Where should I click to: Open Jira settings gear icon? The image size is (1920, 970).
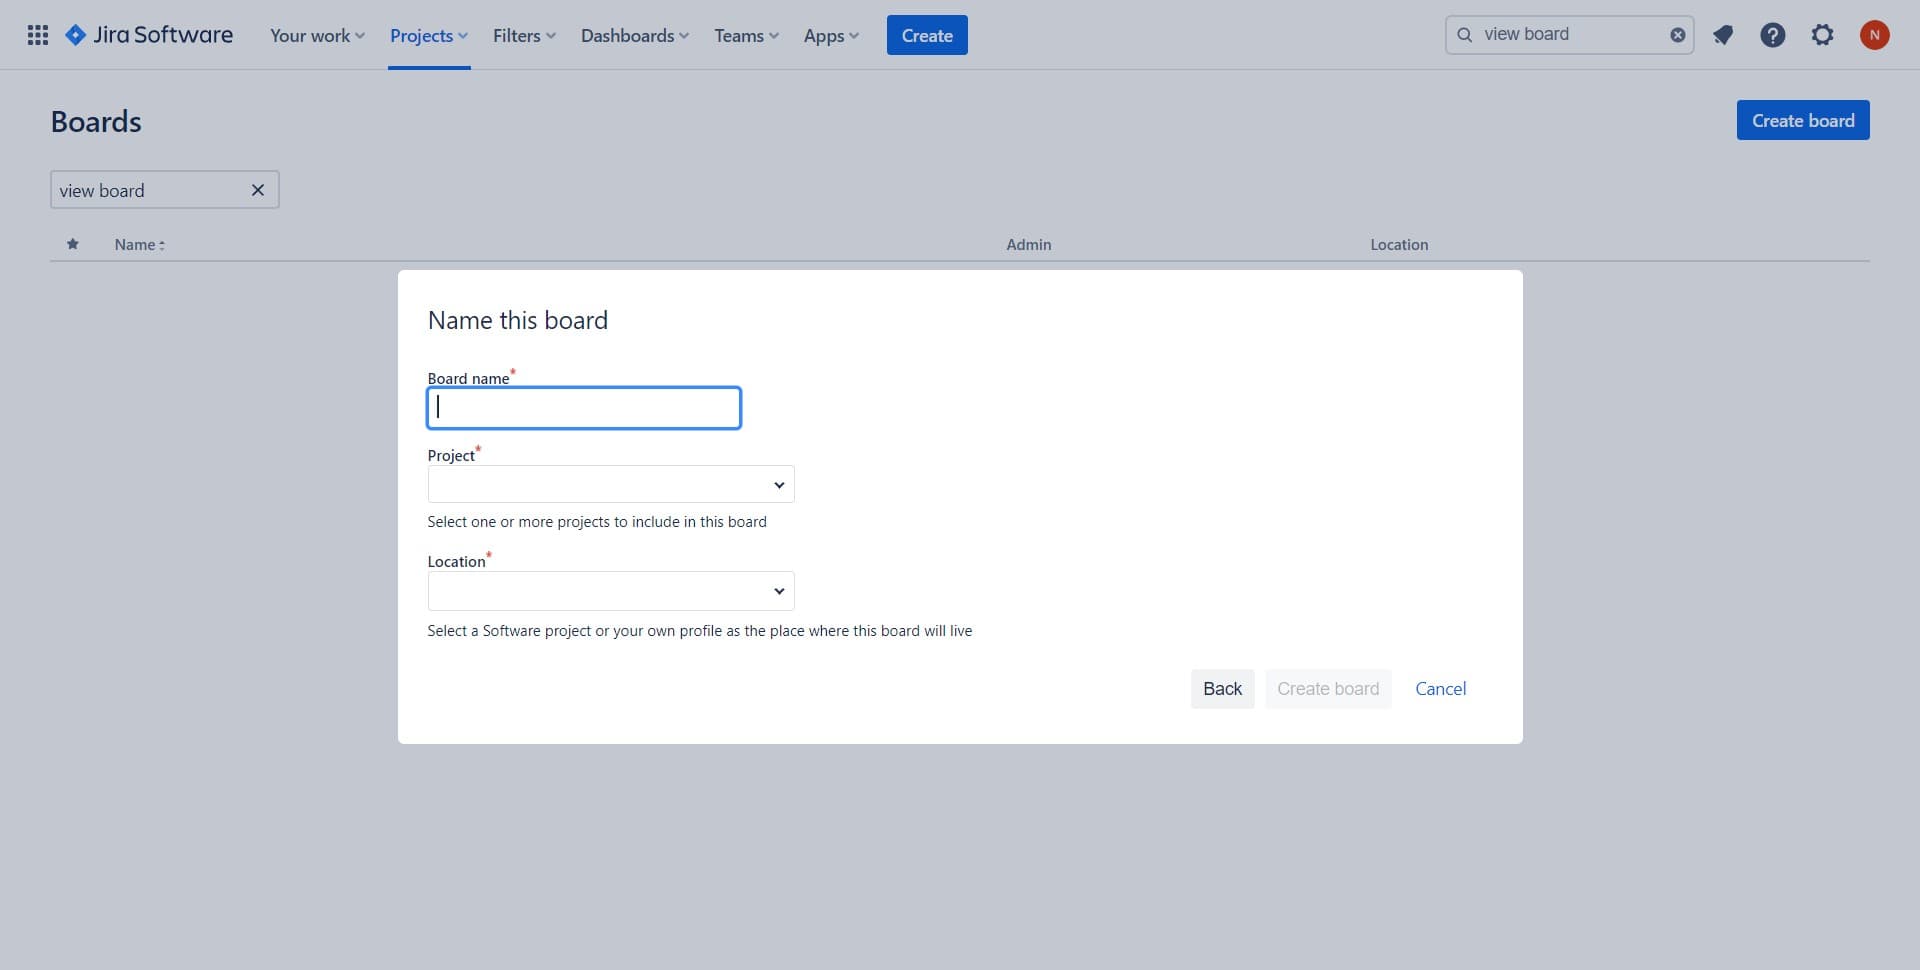pos(1822,34)
